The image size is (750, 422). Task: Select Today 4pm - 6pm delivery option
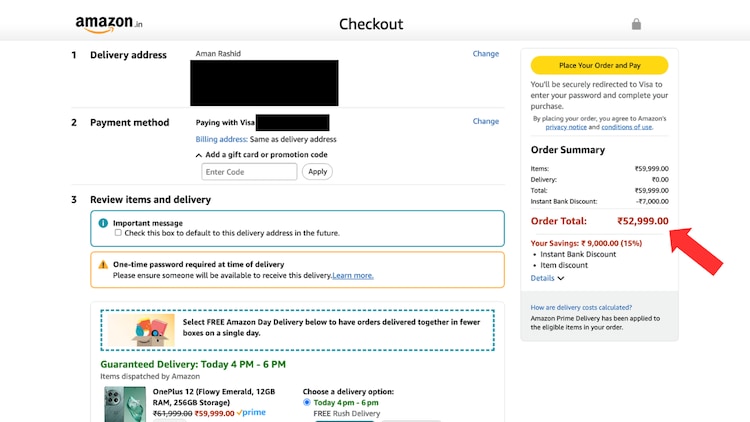[x=307, y=402]
